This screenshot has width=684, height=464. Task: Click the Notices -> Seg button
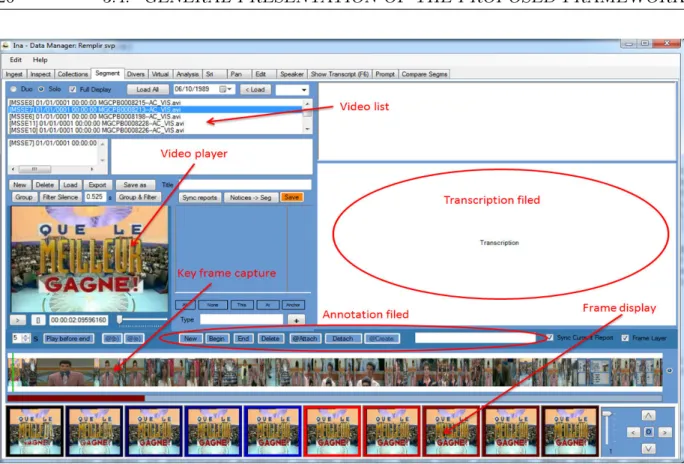[251, 198]
